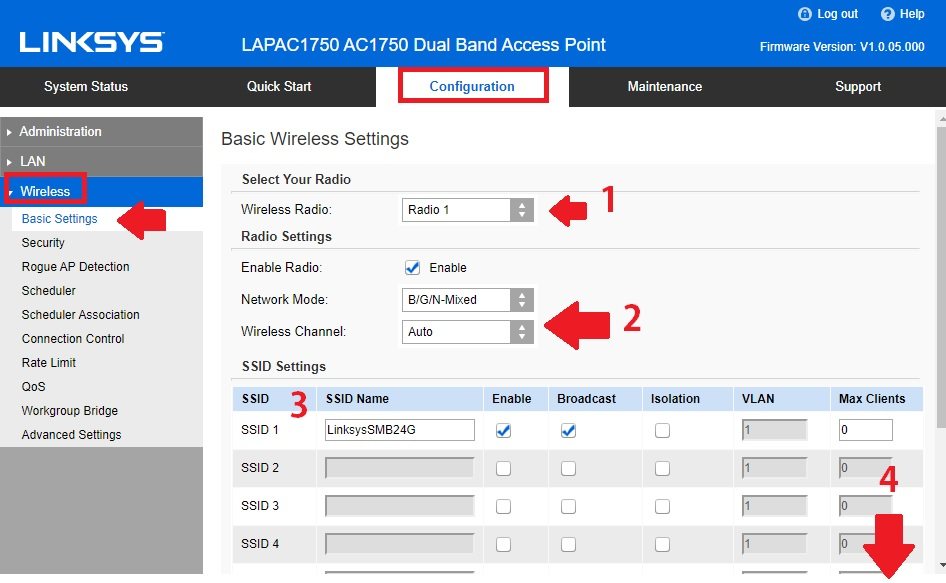This screenshot has height=583, width=946.
Task: Click the Log out icon
Action: [x=804, y=14]
